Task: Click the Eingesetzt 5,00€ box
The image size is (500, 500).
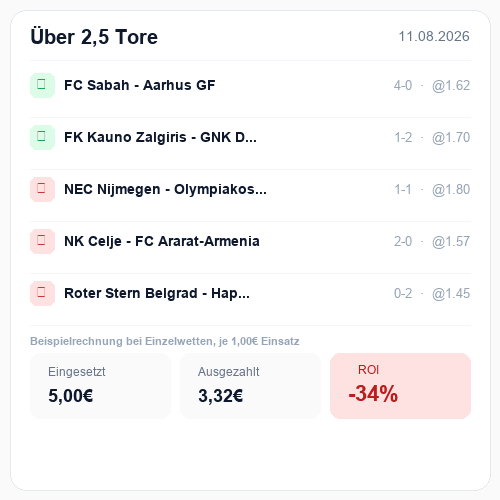Action: pos(100,386)
